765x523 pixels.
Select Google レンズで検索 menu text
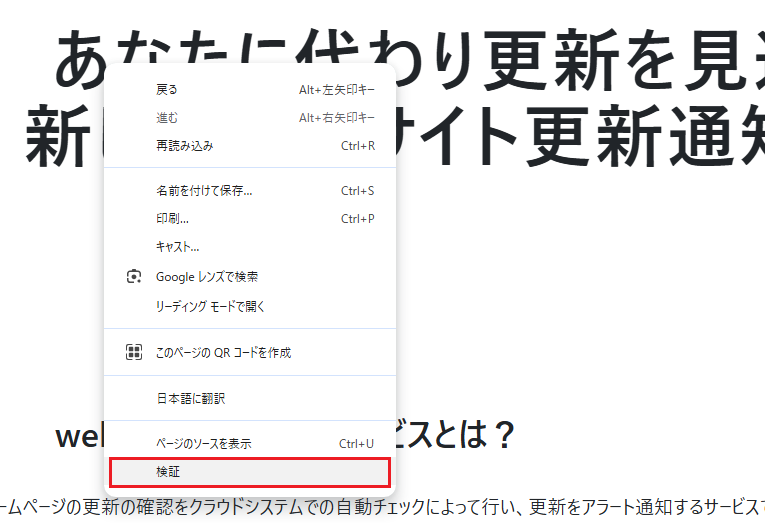coord(207,277)
